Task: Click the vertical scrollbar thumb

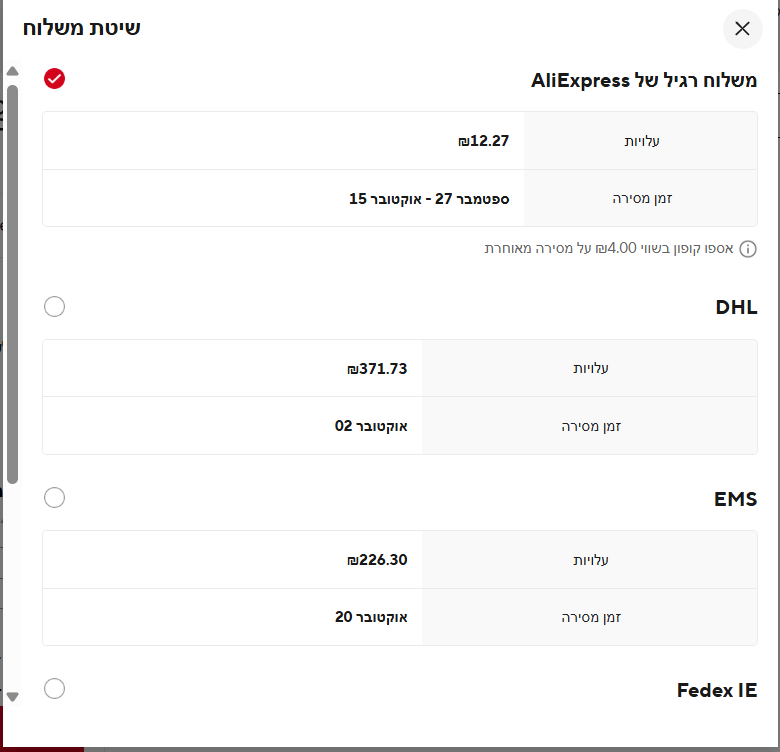Action: pos(12,280)
